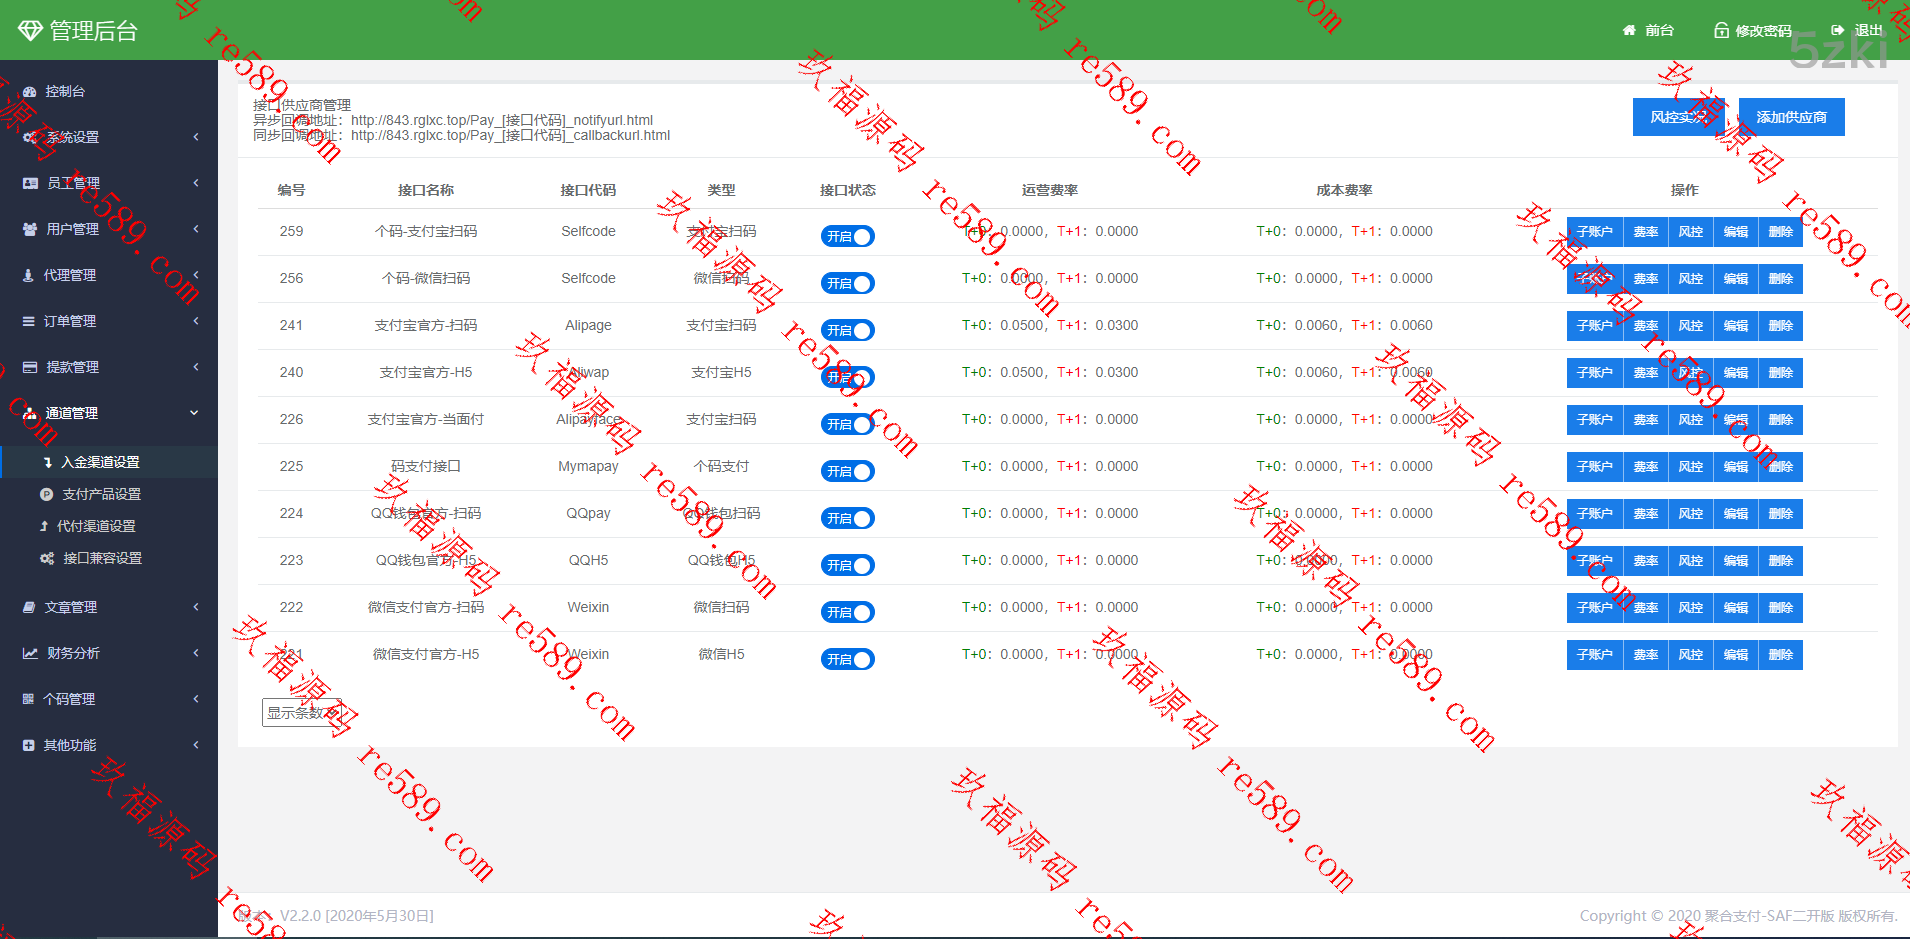Click the users icon beside 用户管理
The height and width of the screenshot is (939, 1910).
(x=30, y=230)
